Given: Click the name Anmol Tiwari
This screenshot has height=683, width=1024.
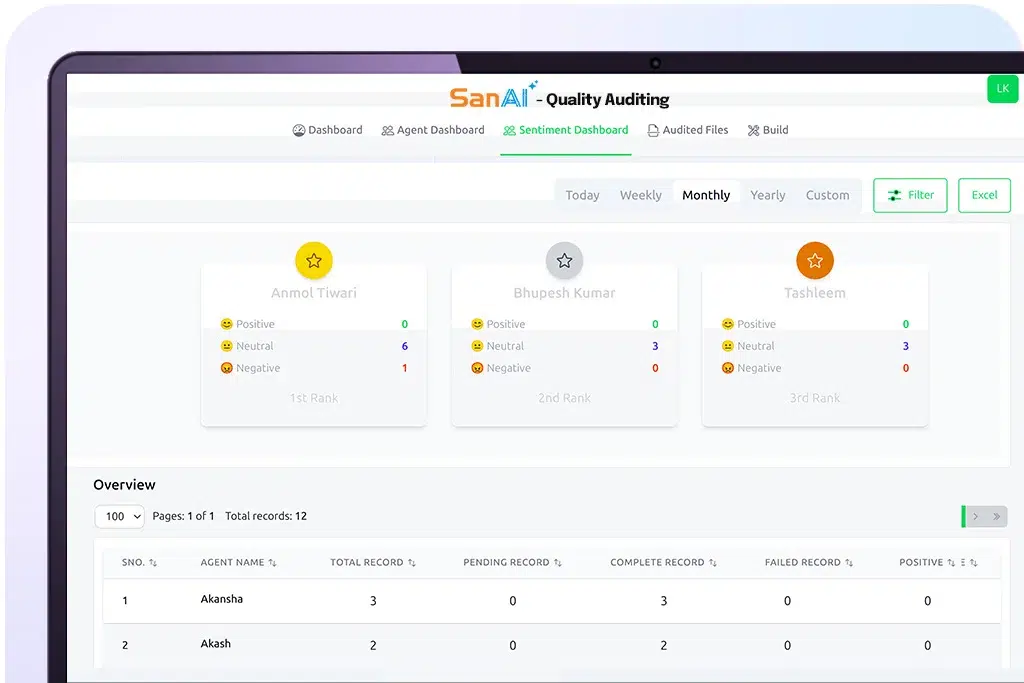Looking at the screenshot, I should [x=314, y=293].
